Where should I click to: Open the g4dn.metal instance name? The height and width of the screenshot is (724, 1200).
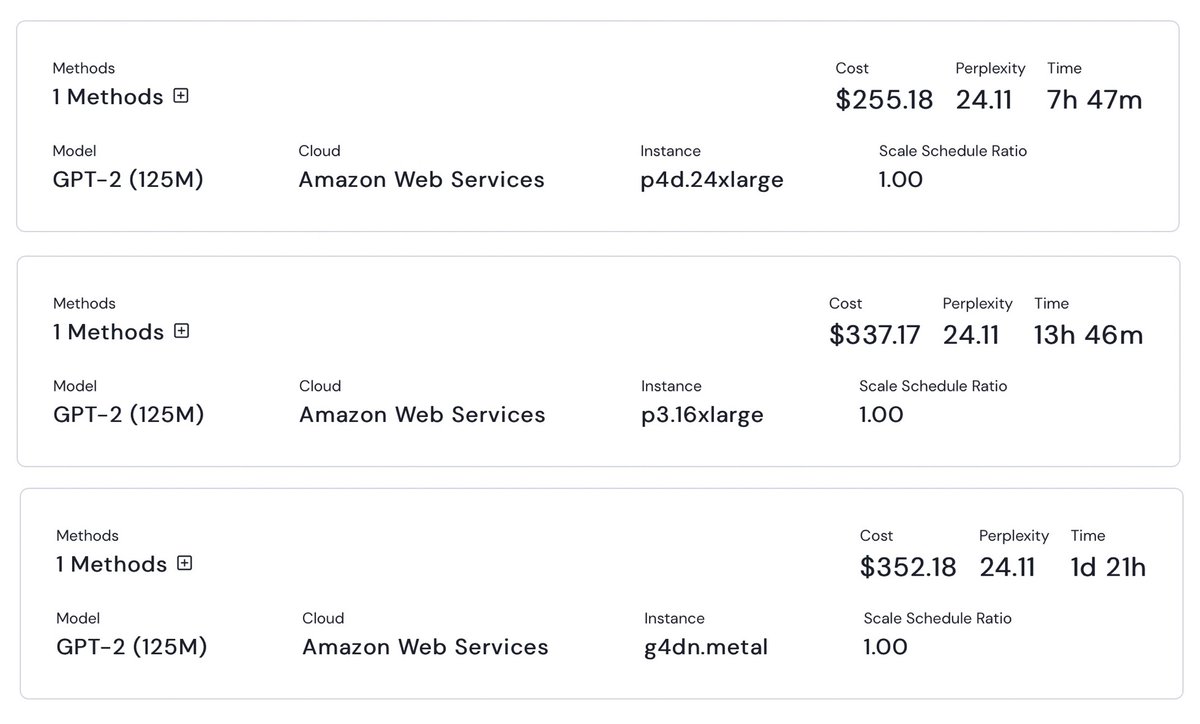[x=706, y=647]
